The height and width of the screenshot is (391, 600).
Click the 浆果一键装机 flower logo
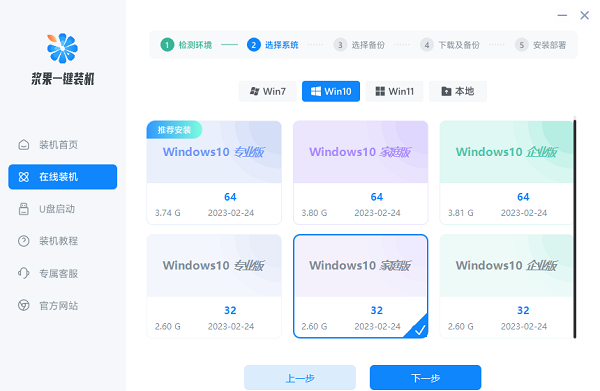62,48
